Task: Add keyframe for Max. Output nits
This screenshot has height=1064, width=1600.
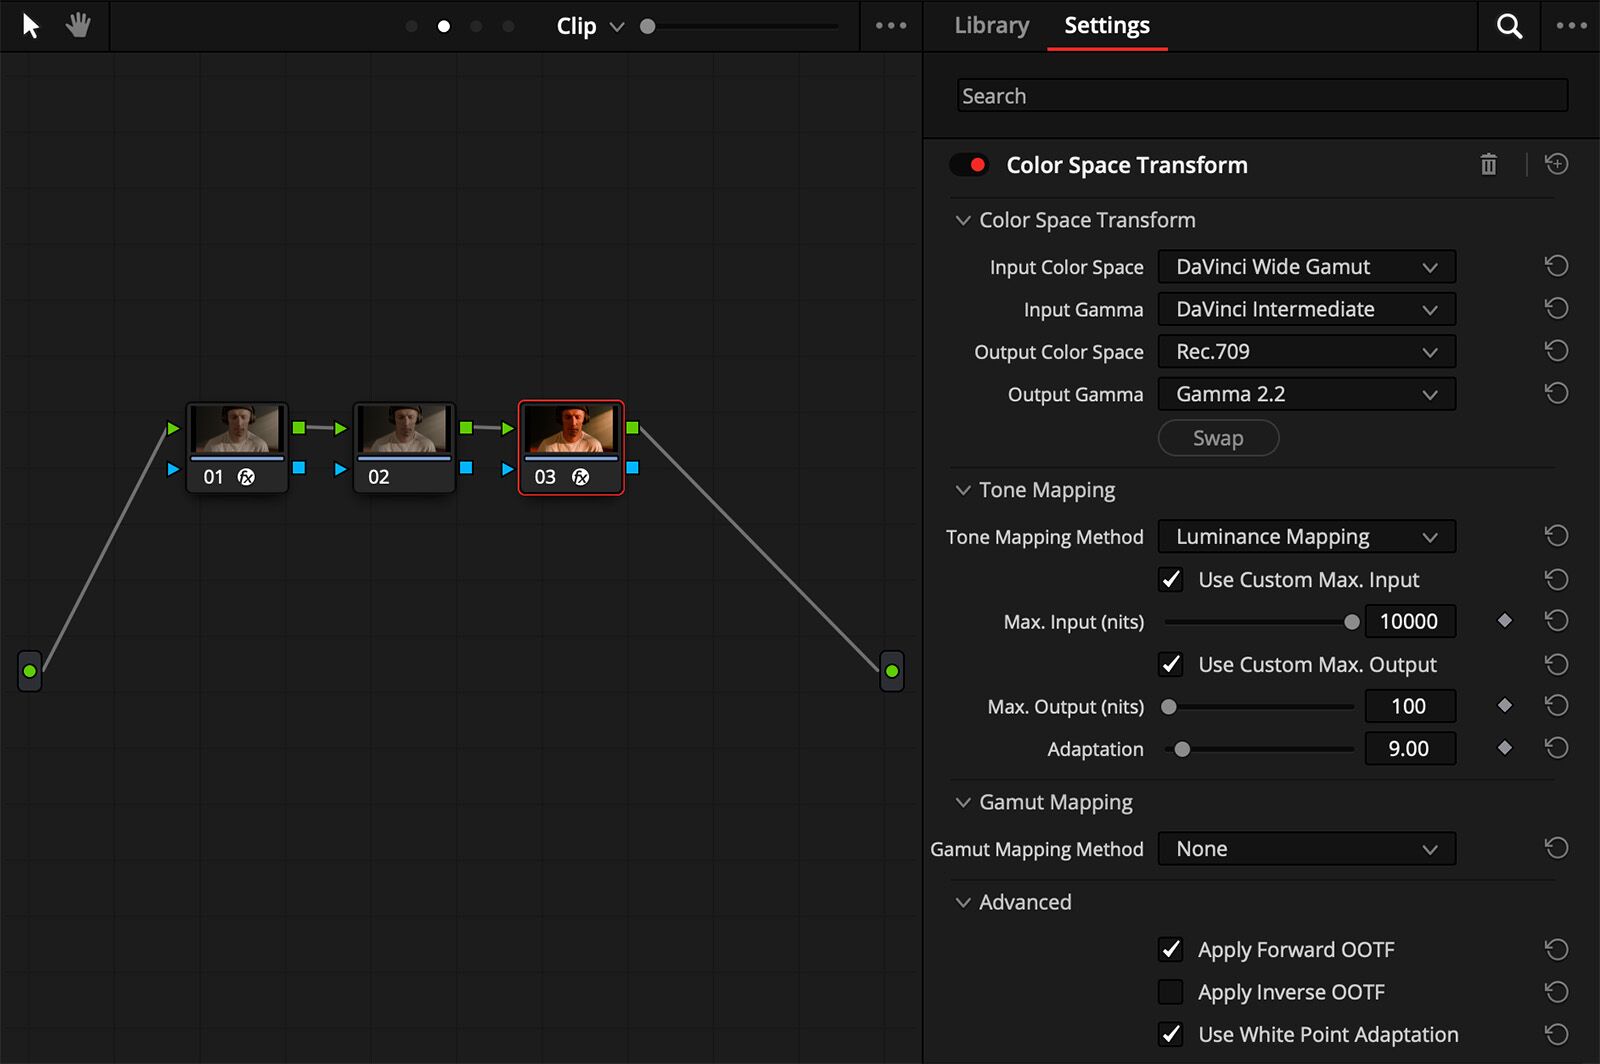Action: pyautogui.click(x=1504, y=706)
